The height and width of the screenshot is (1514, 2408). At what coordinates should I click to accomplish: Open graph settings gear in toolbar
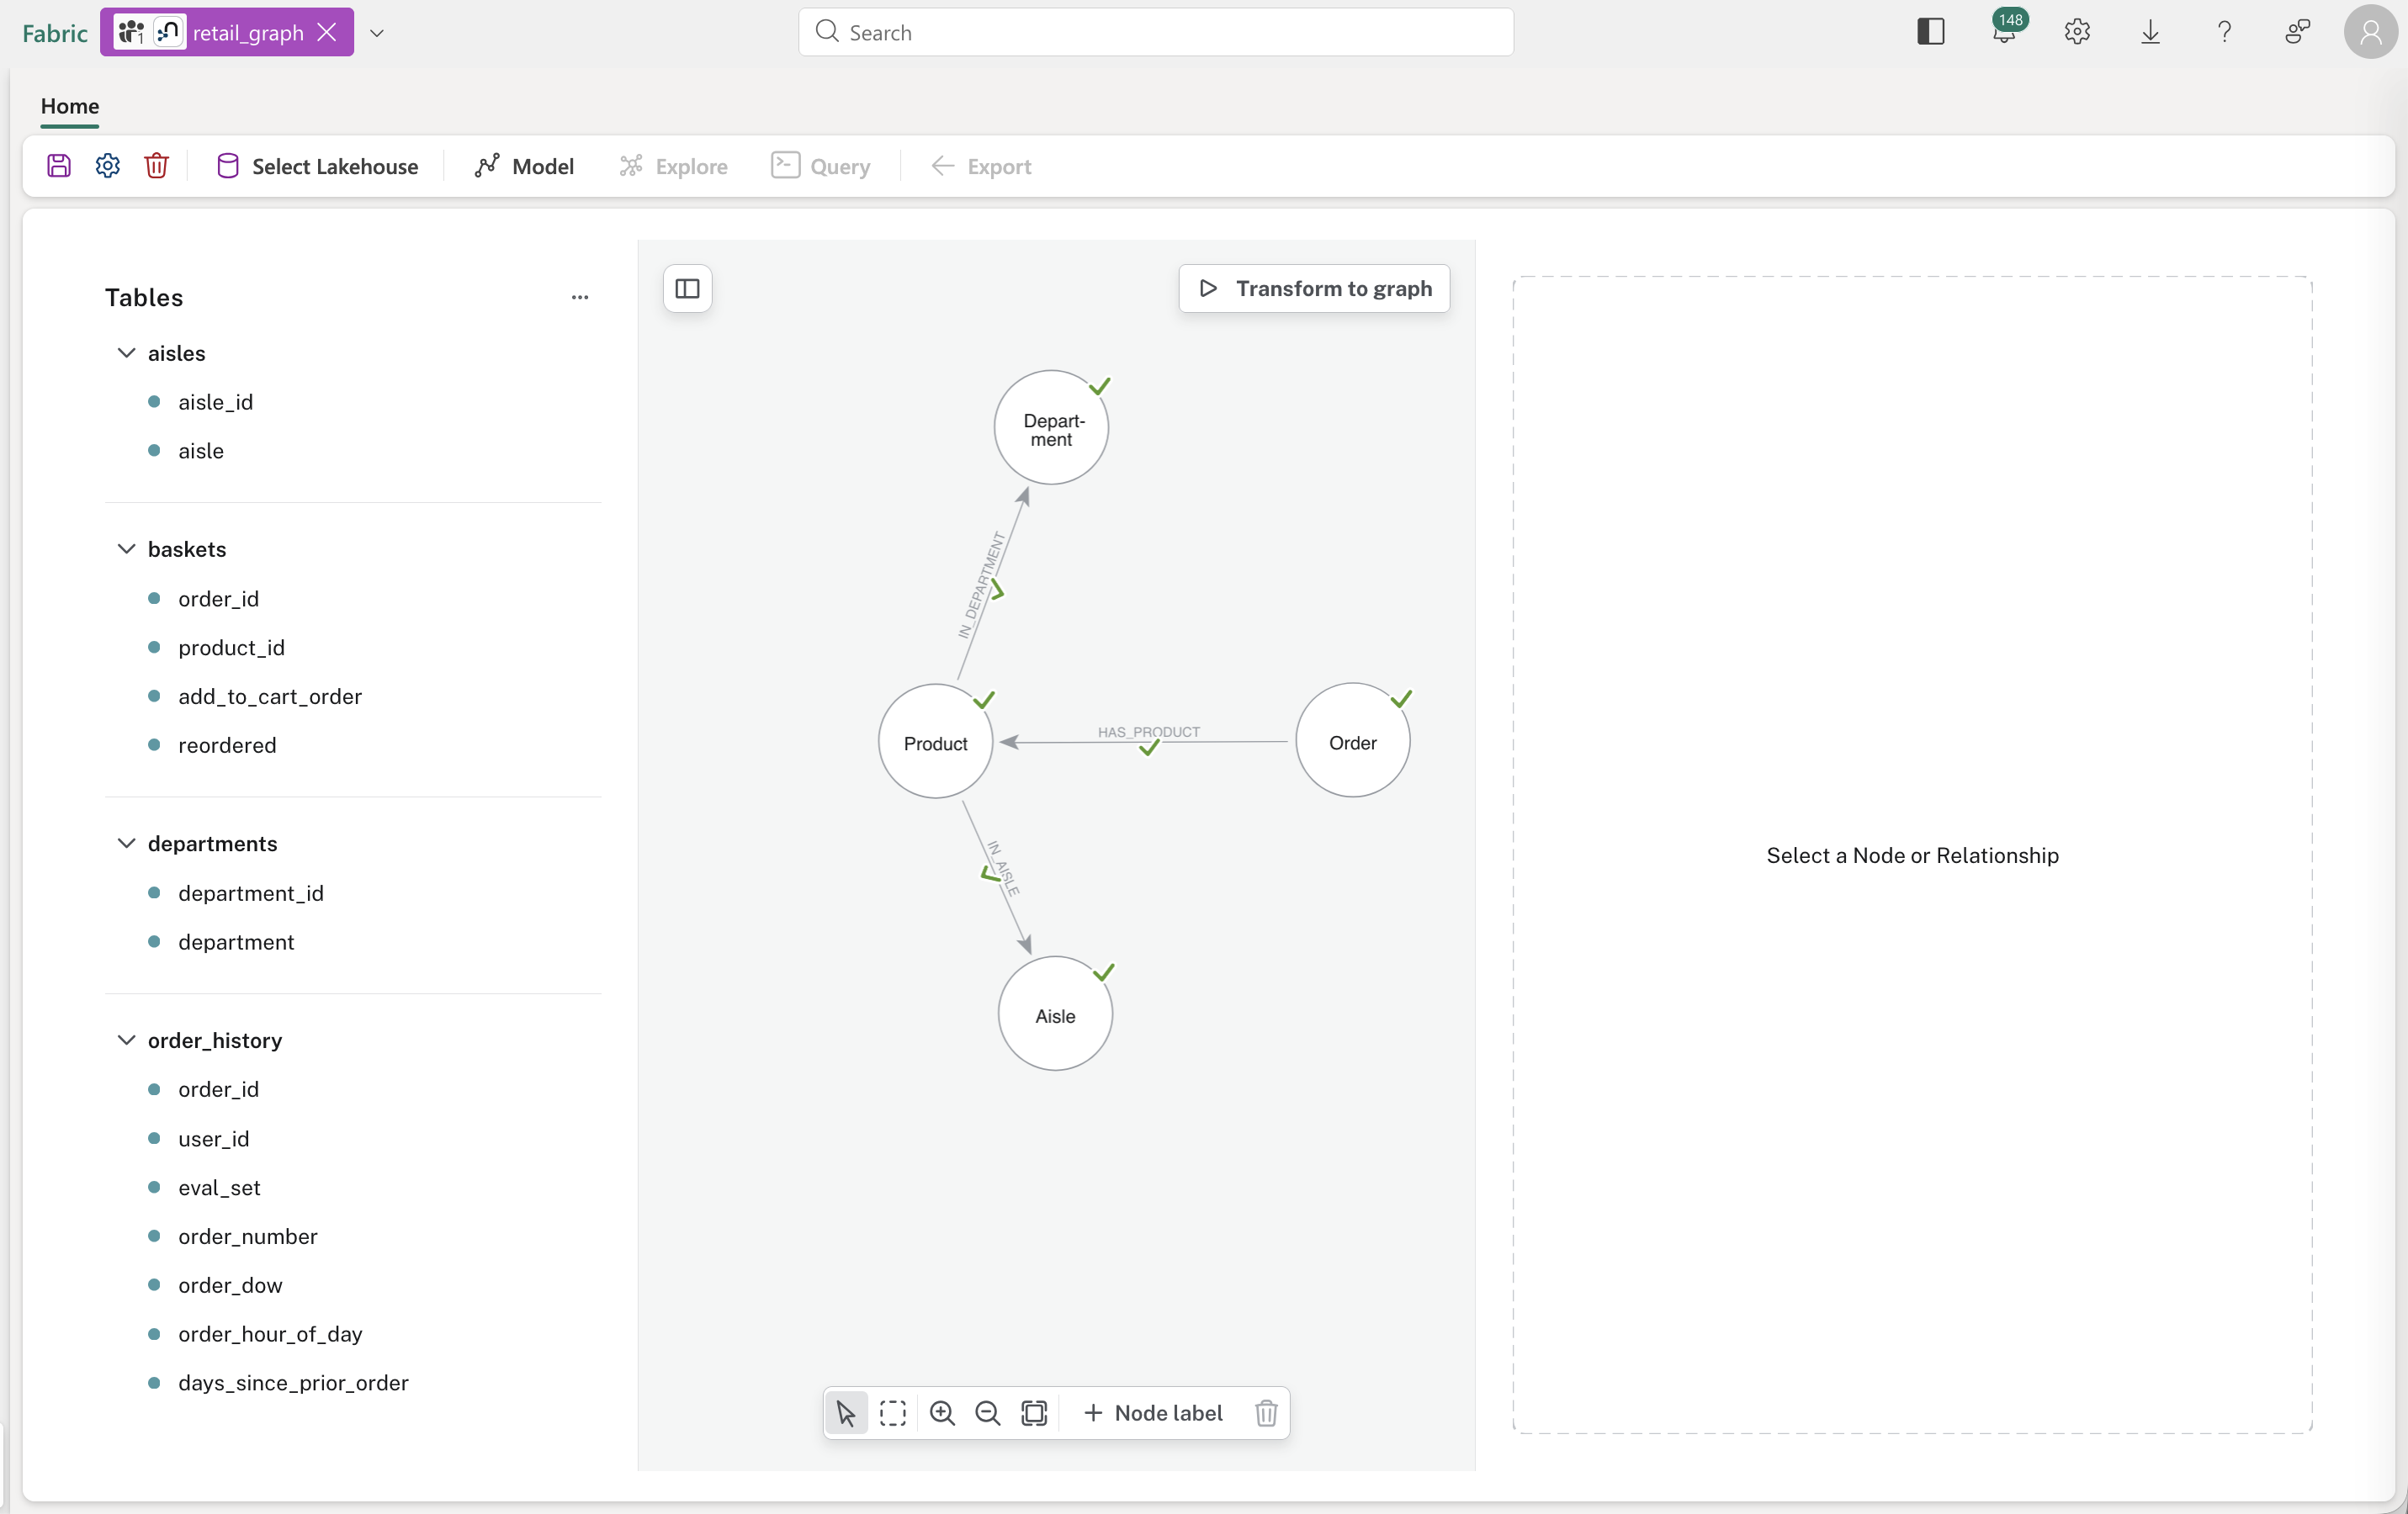108,166
